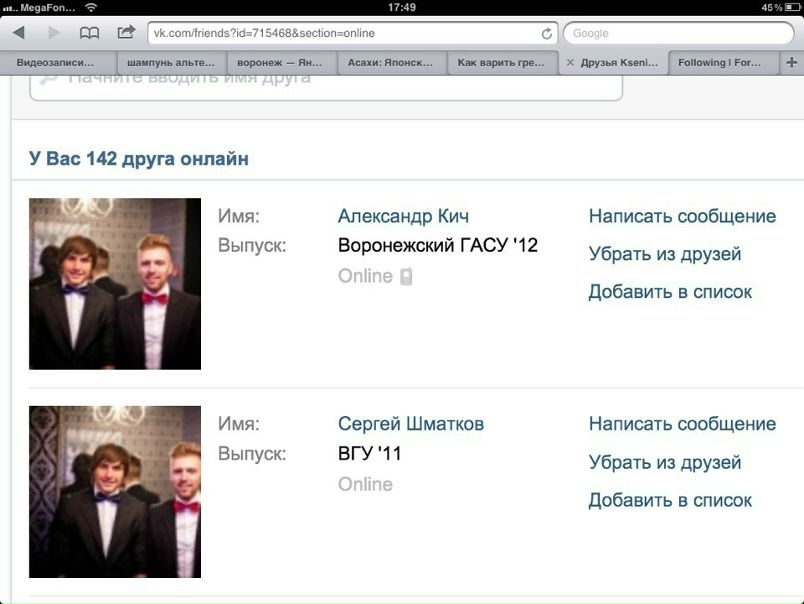The image size is (804, 604).
Task: Write a message to Александр Кич
Action: [x=682, y=216]
